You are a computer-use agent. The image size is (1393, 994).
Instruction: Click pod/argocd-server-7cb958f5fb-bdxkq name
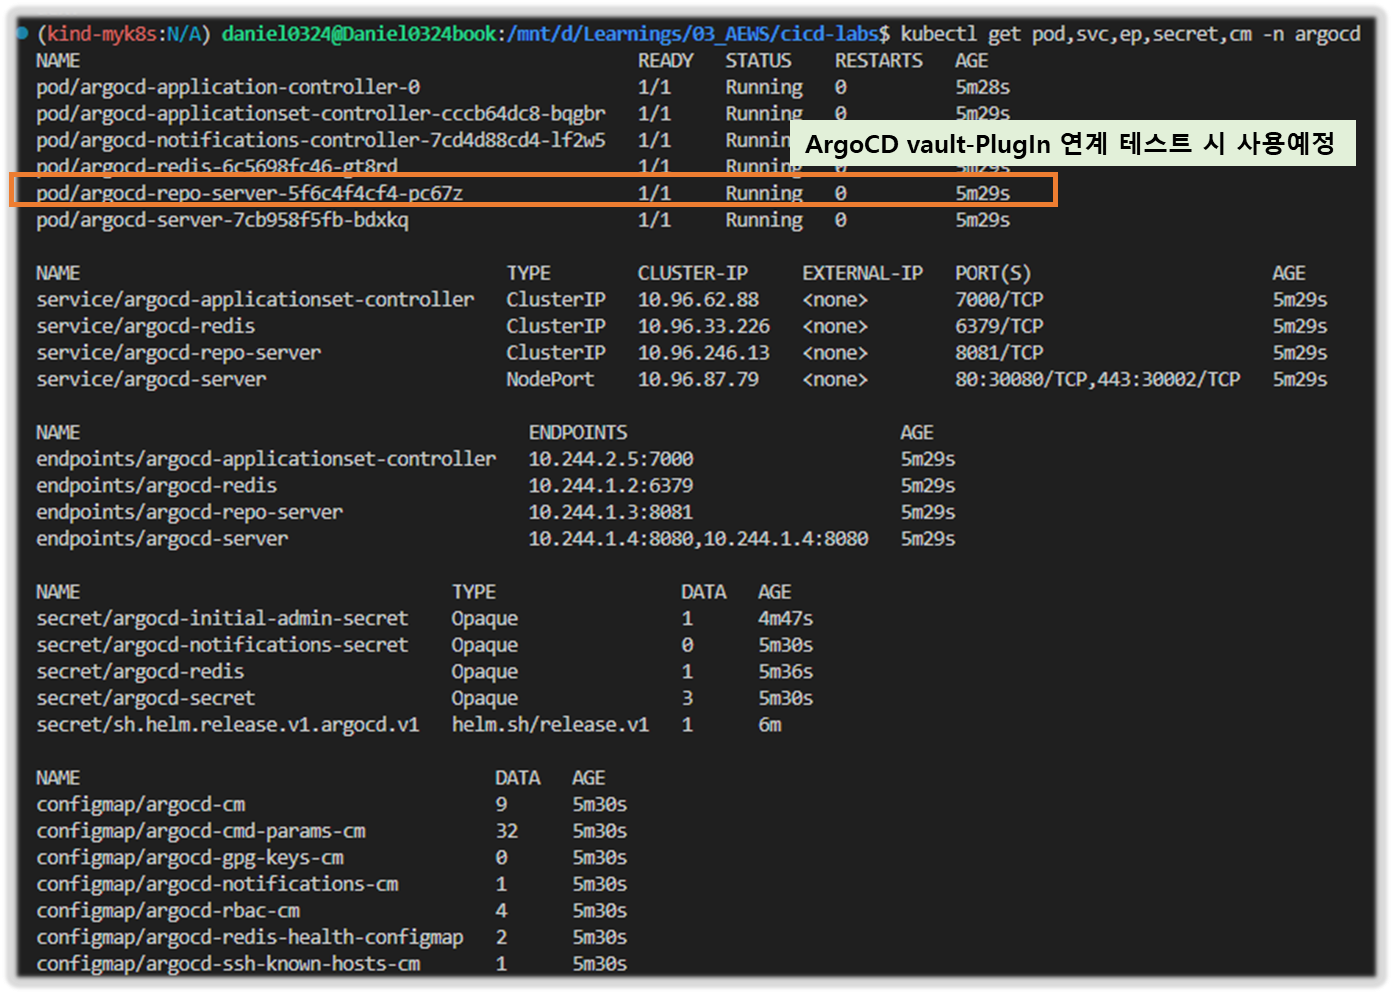pos(222,220)
